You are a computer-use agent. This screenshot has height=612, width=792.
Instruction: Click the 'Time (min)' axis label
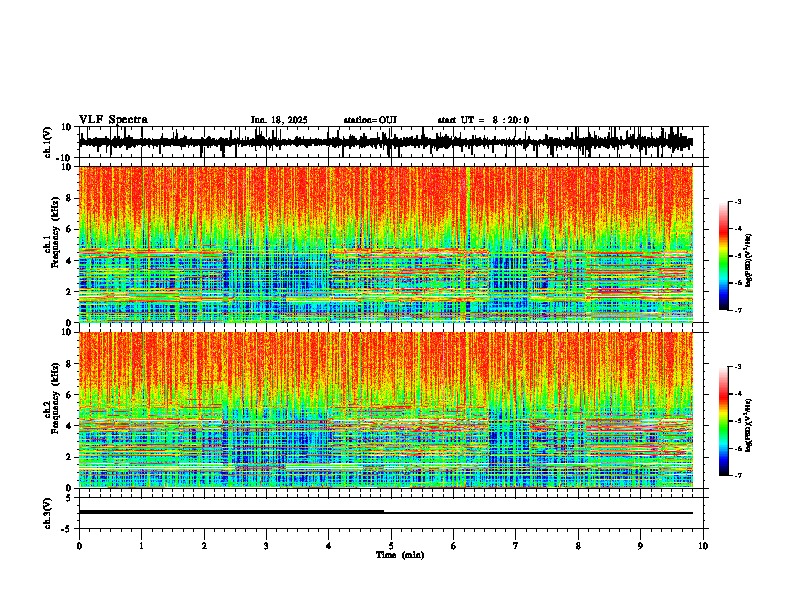(400, 555)
